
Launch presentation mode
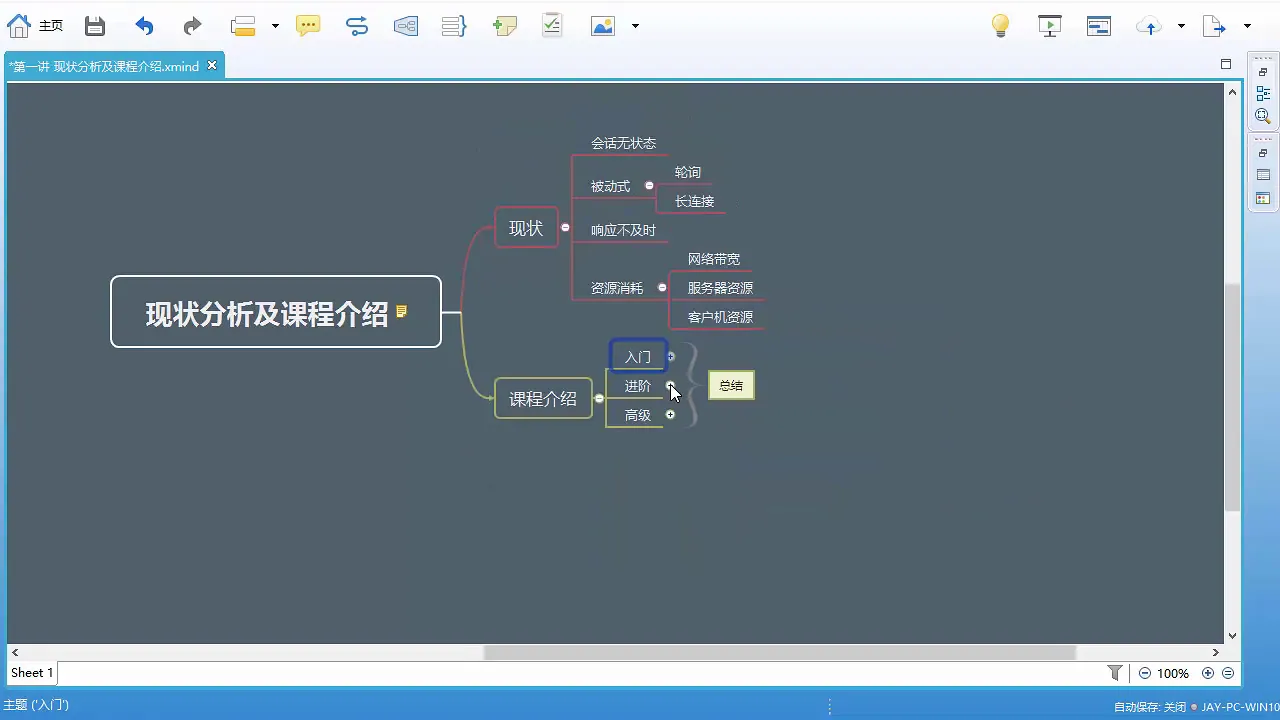point(1050,27)
